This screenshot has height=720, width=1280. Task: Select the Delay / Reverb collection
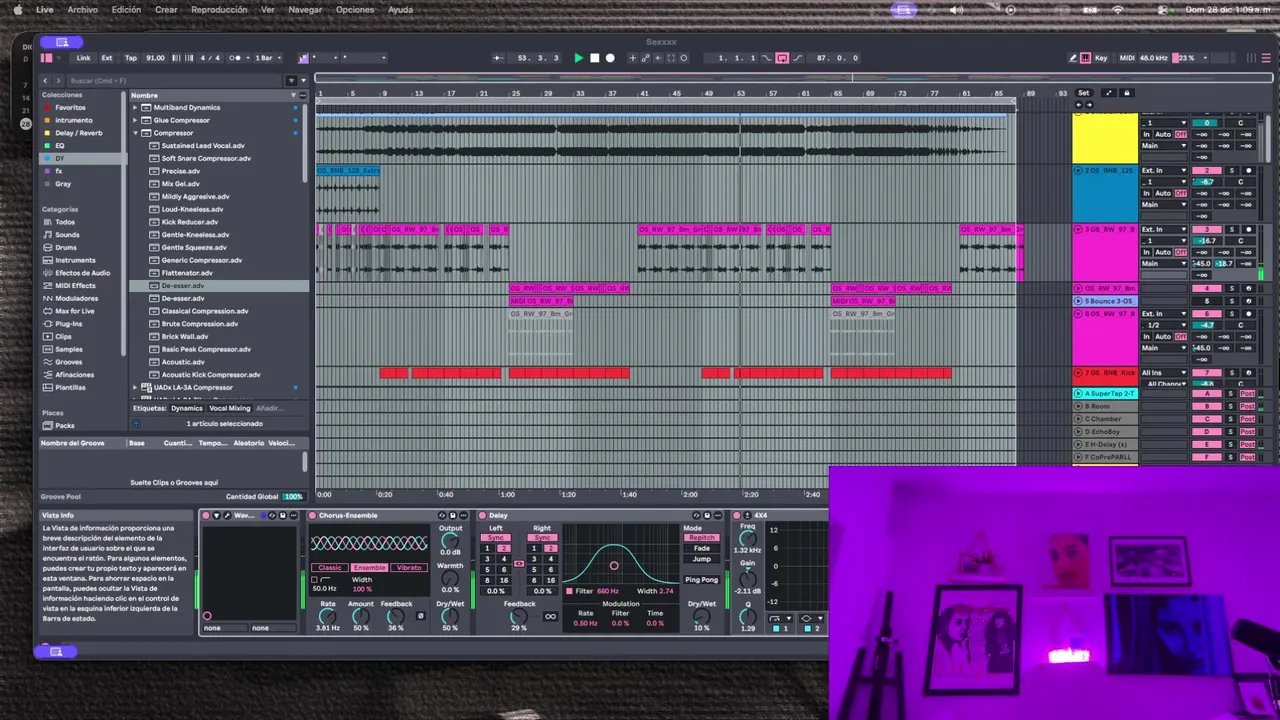pyautogui.click(x=79, y=133)
